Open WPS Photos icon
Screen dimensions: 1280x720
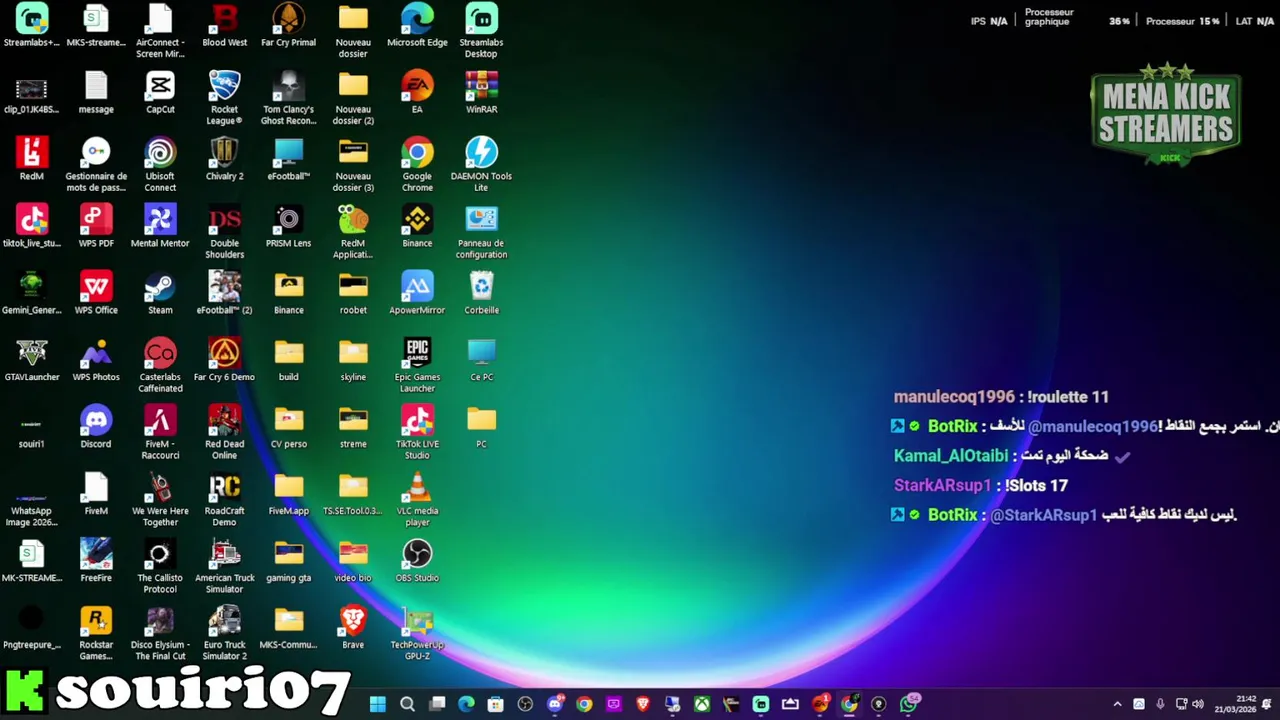[96, 360]
